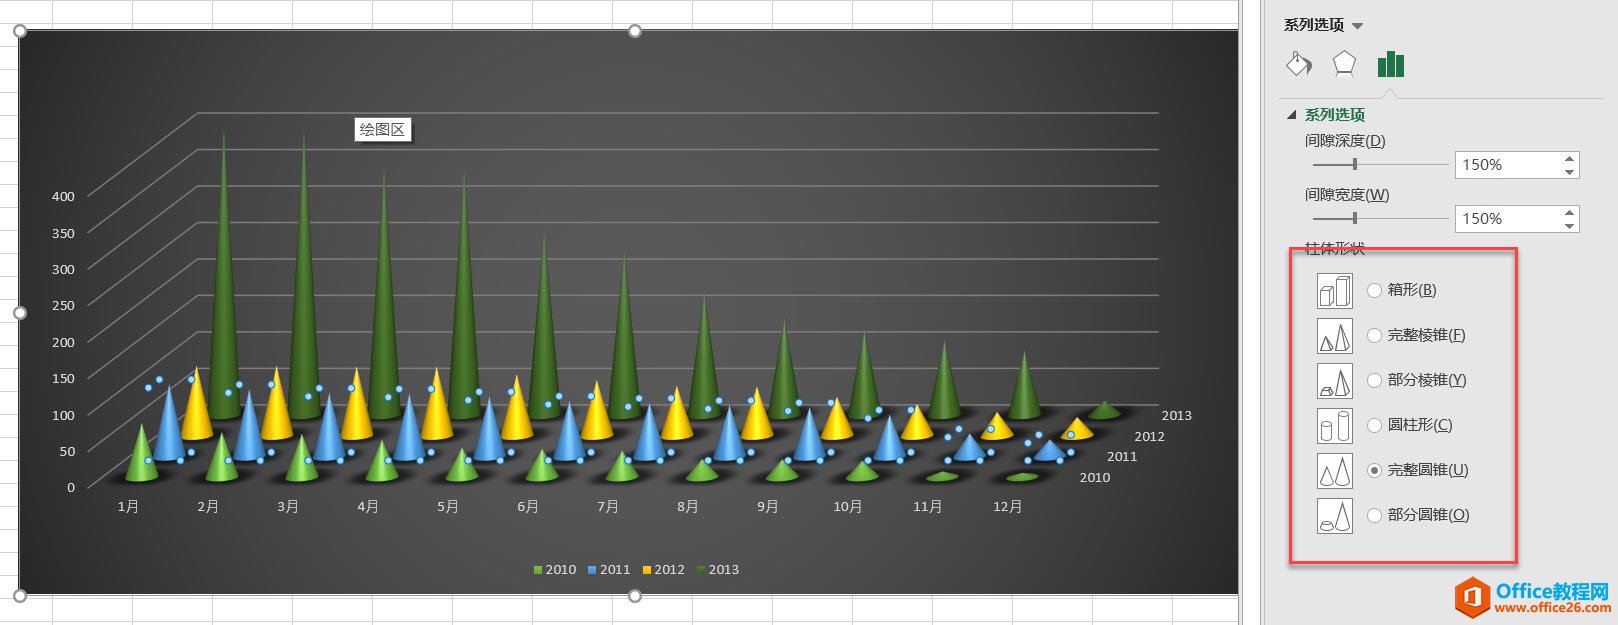
Task: Open the Effects pentagon tab
Action: (x=1344, y=65)
